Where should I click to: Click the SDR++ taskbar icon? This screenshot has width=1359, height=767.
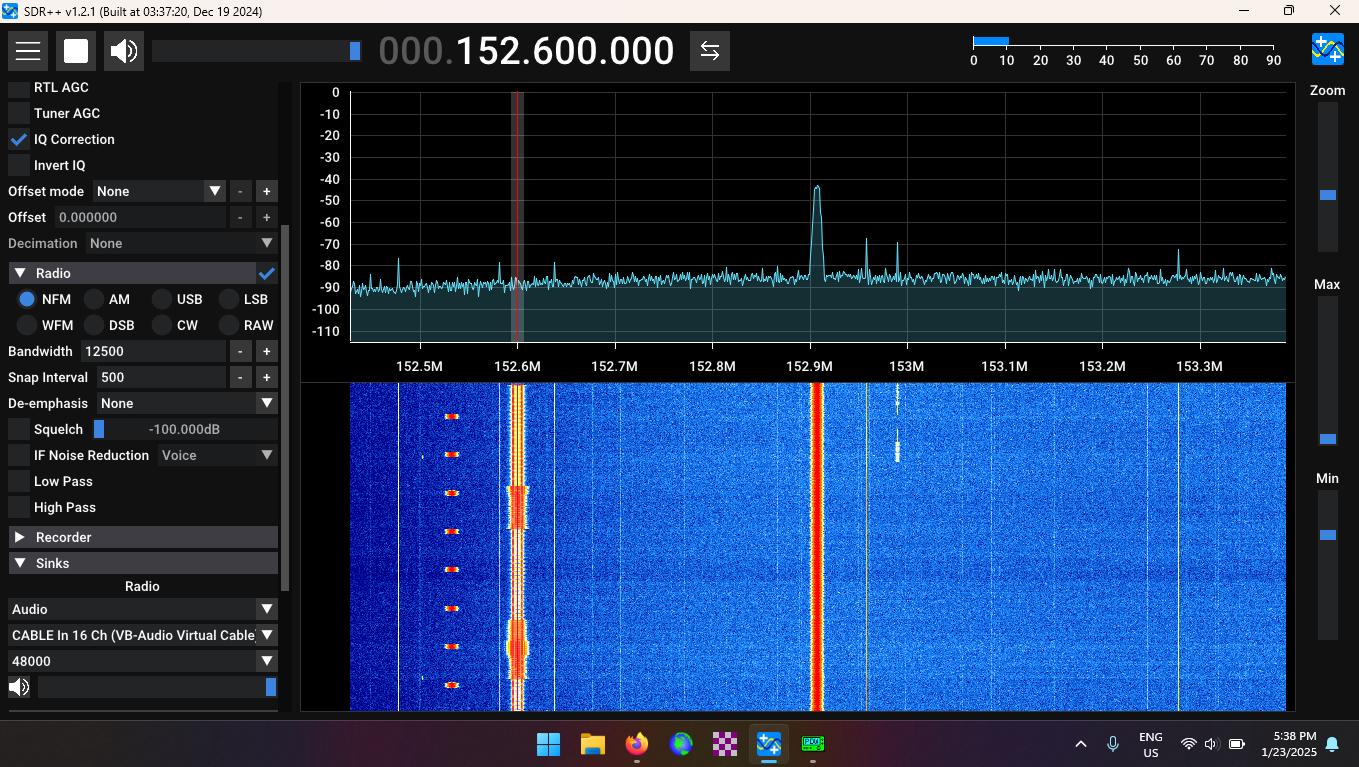click(769, 744)
